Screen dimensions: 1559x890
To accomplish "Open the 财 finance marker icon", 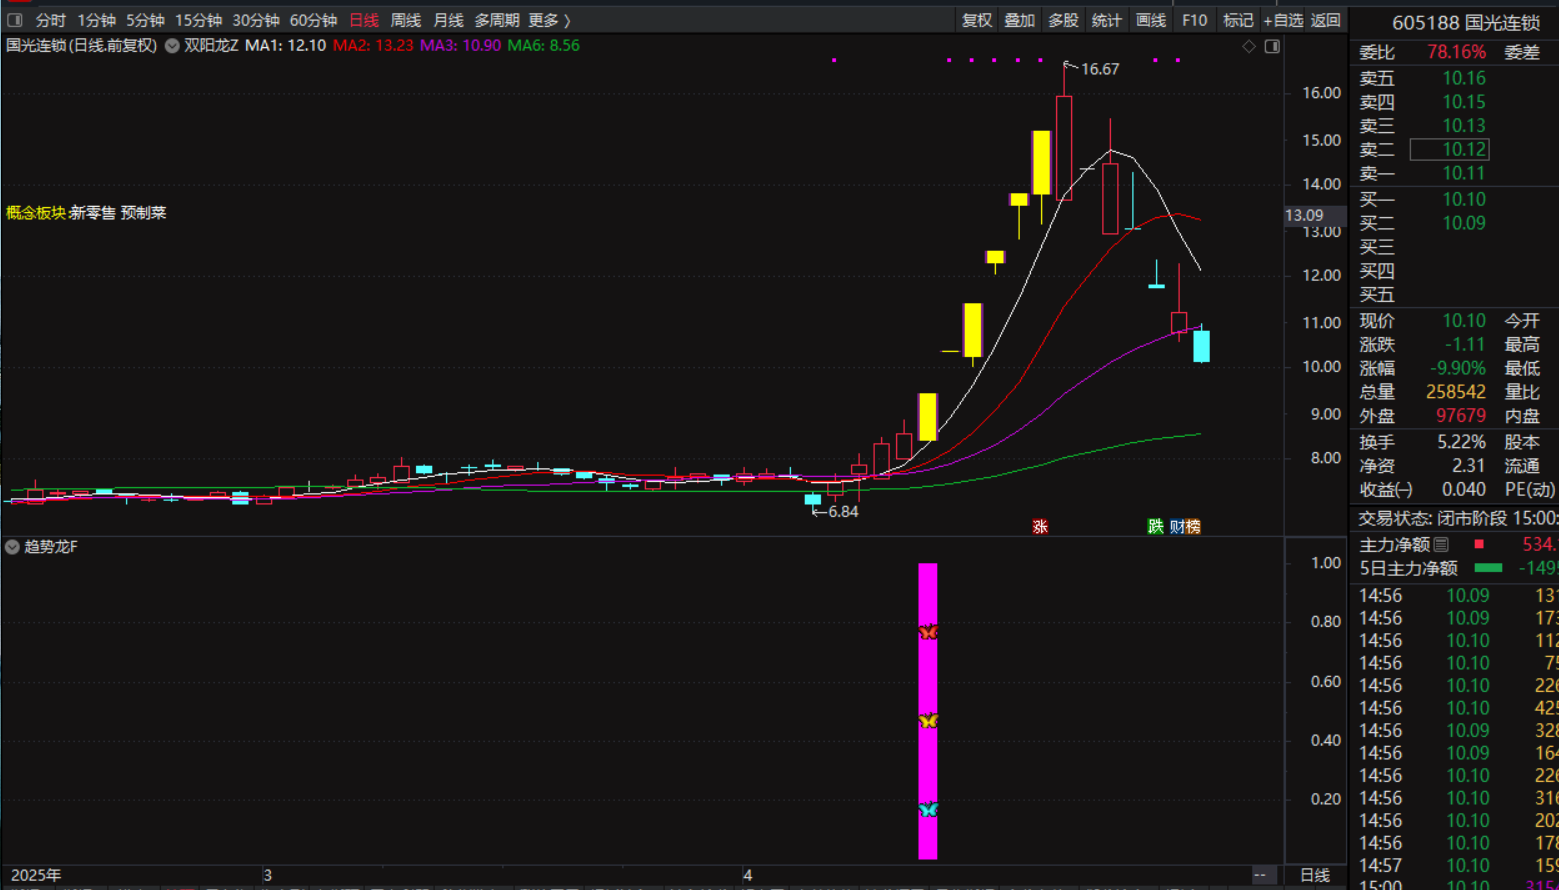I will click(1177, 526).
